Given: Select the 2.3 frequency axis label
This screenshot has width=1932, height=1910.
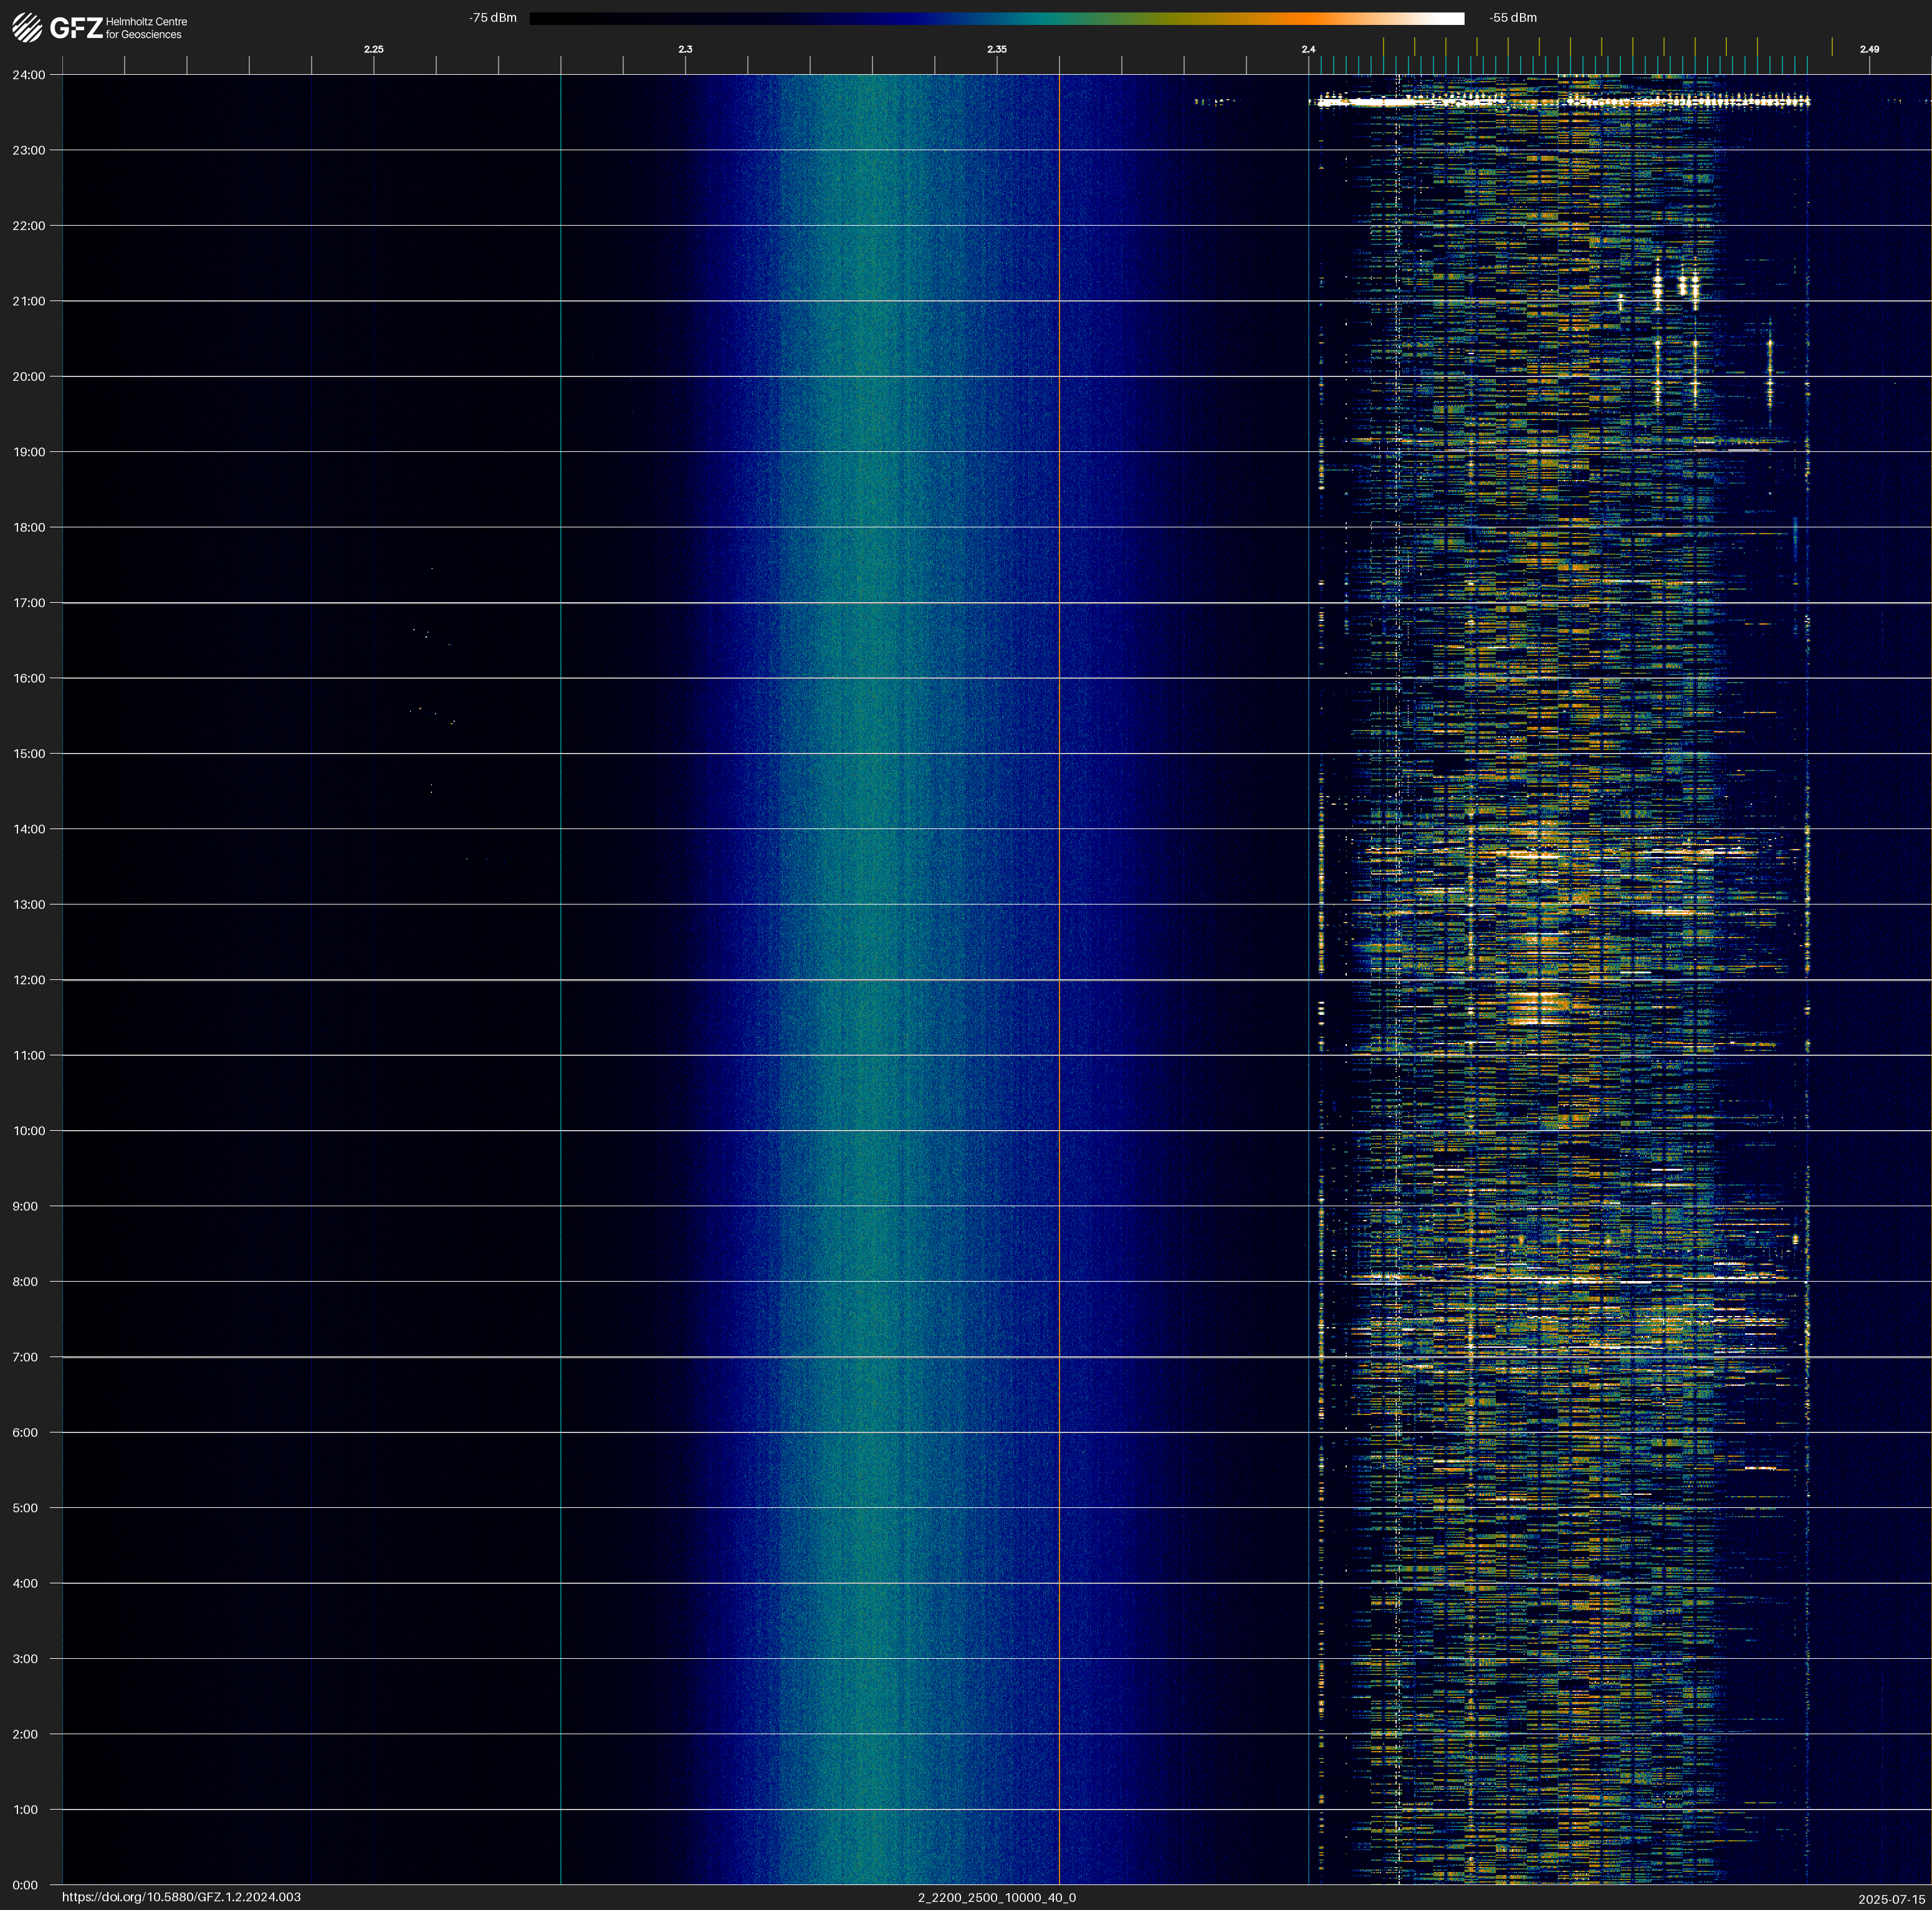Looking at the screenshot, I should (685, 49).
